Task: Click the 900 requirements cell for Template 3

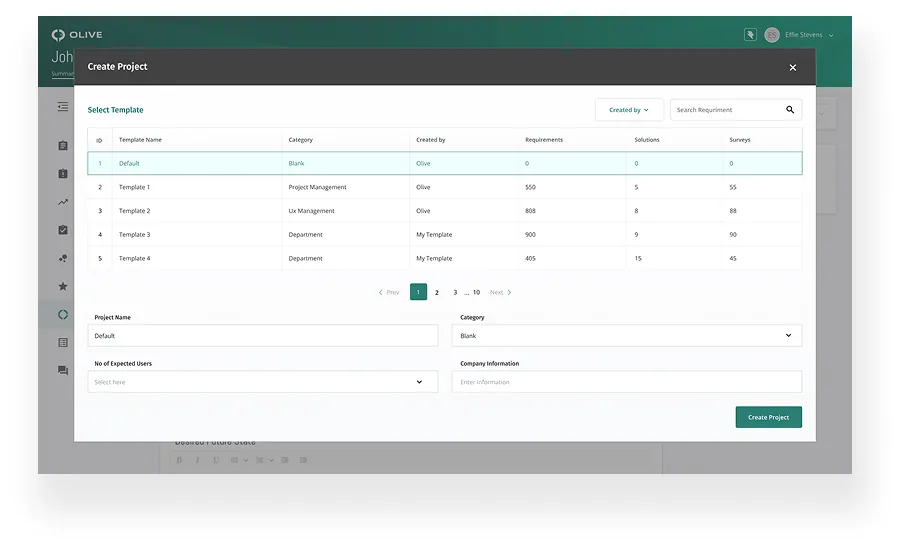Action: 530,235
